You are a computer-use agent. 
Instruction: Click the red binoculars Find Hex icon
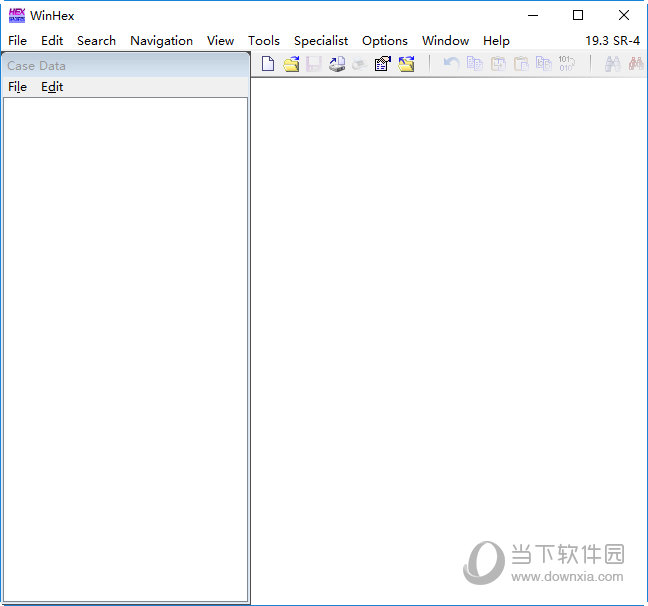[x=636, y=64]
